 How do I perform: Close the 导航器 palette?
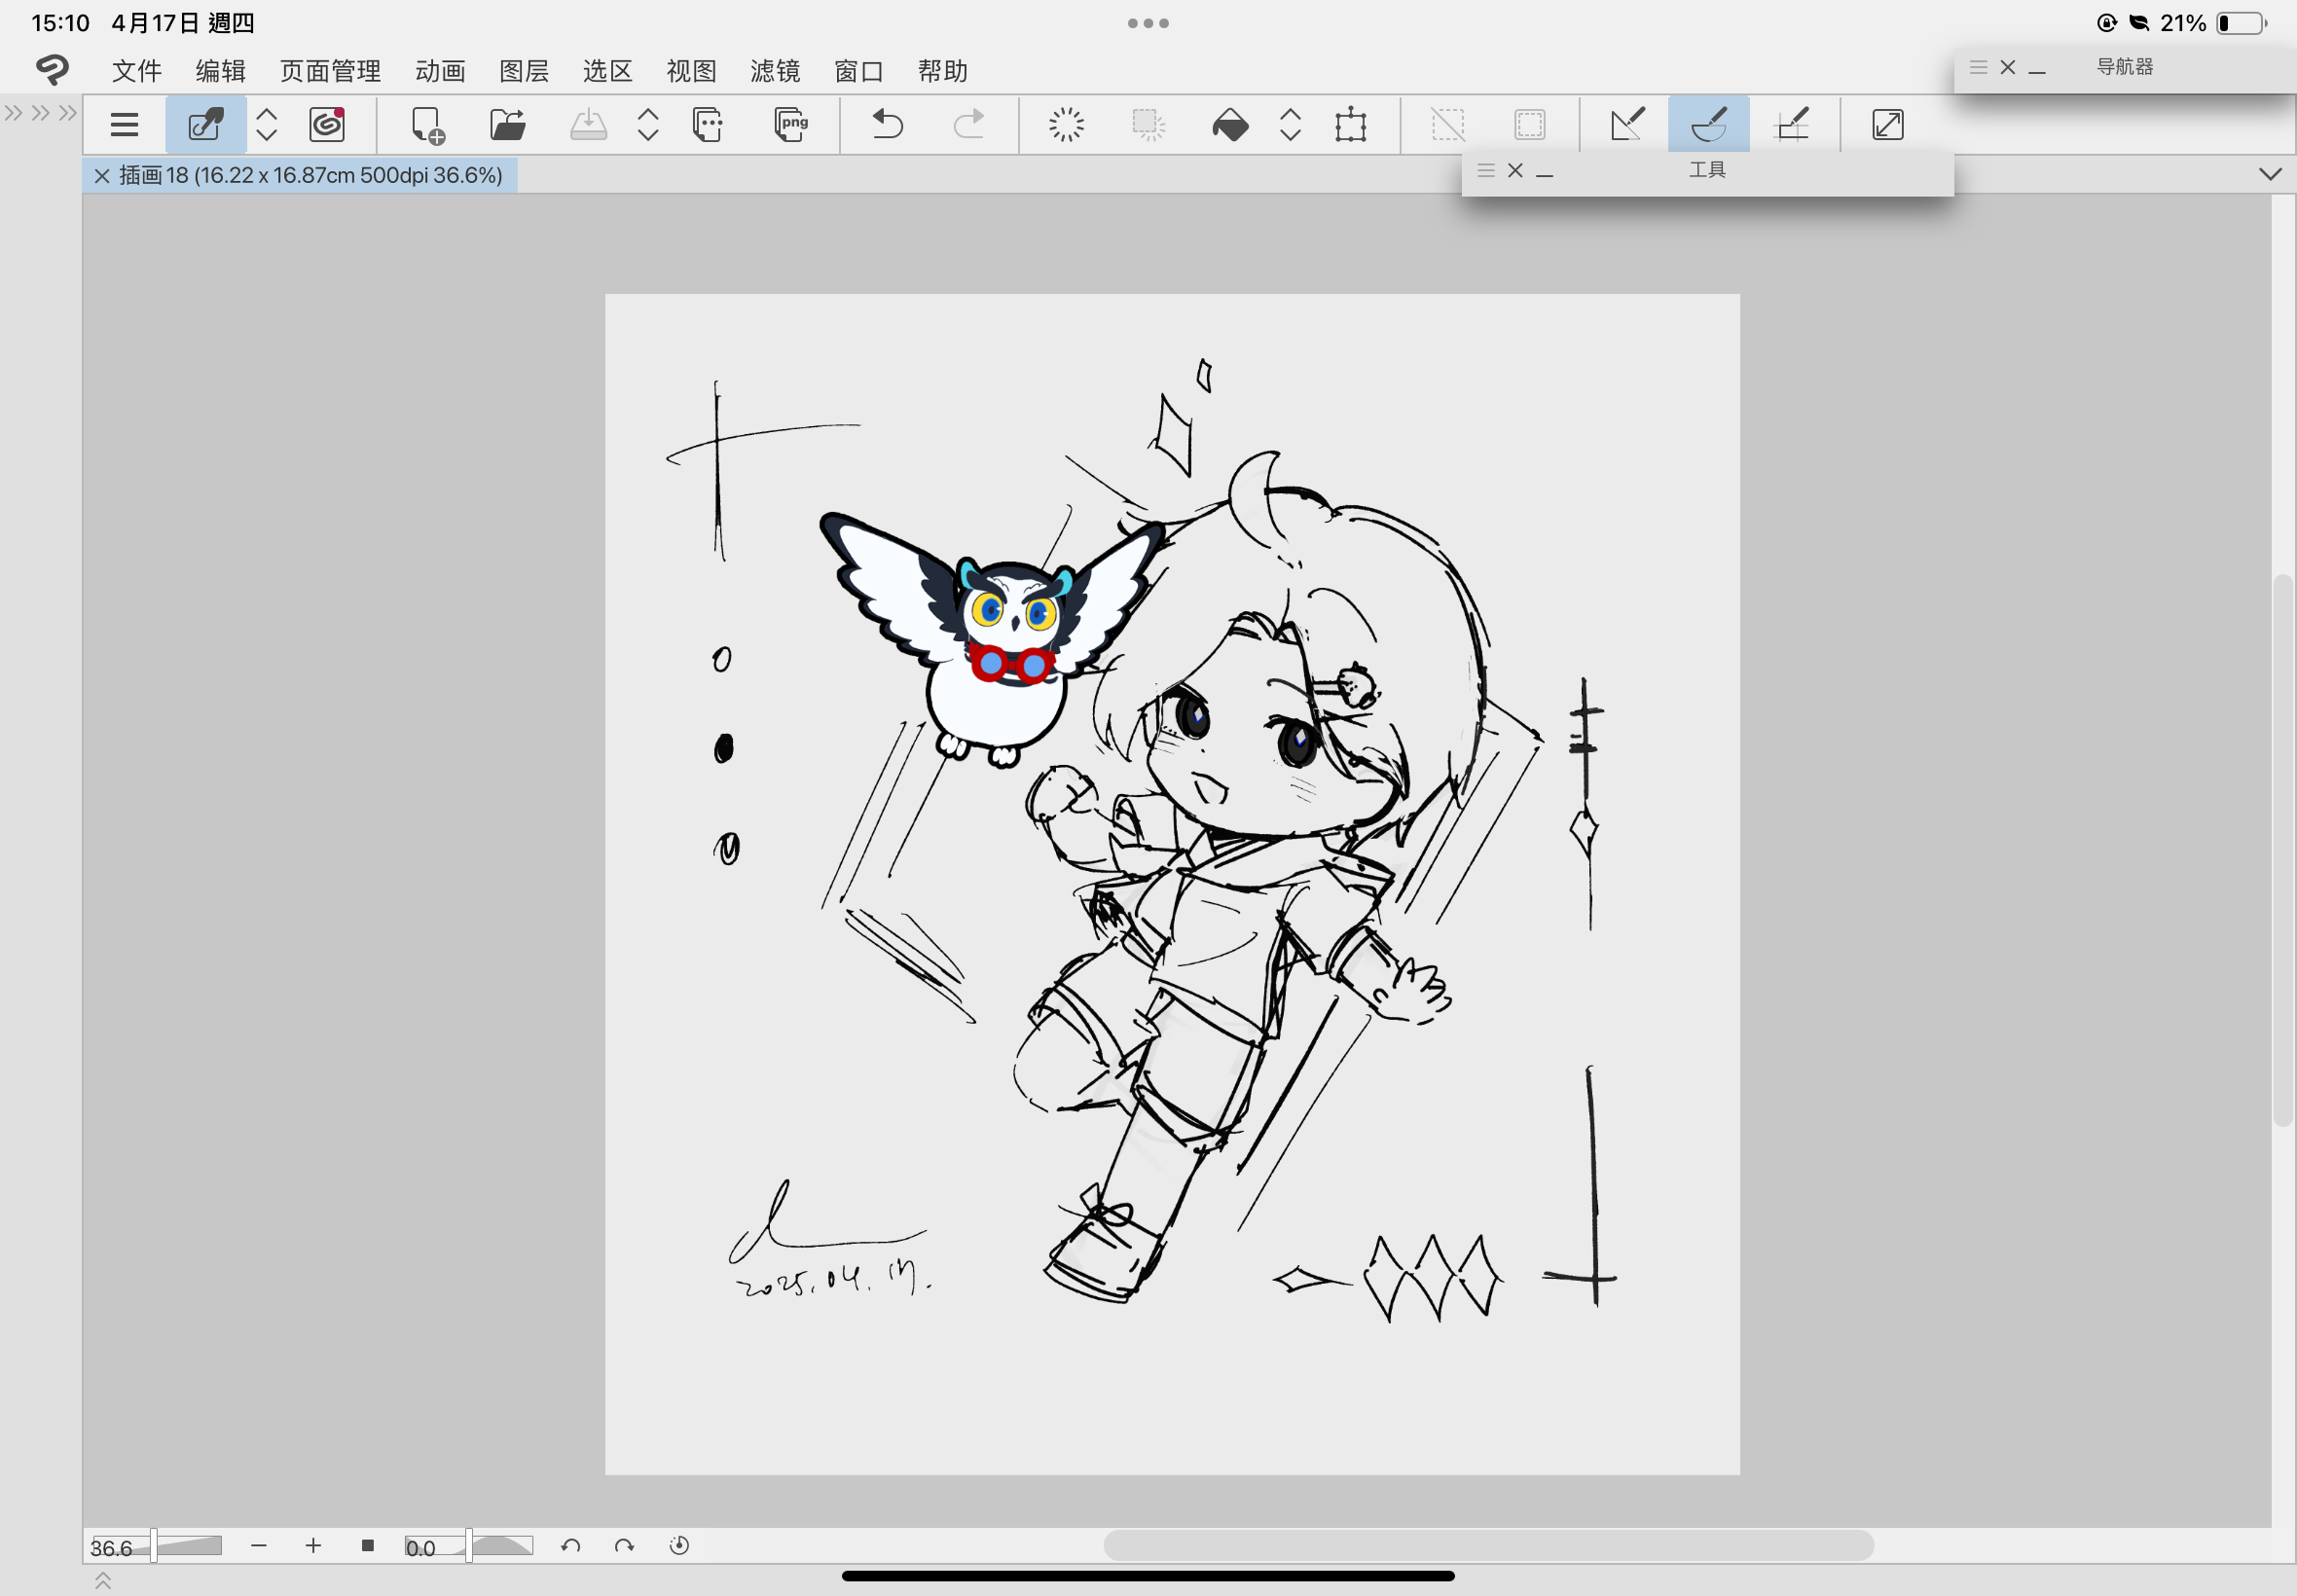point(2007,67)
